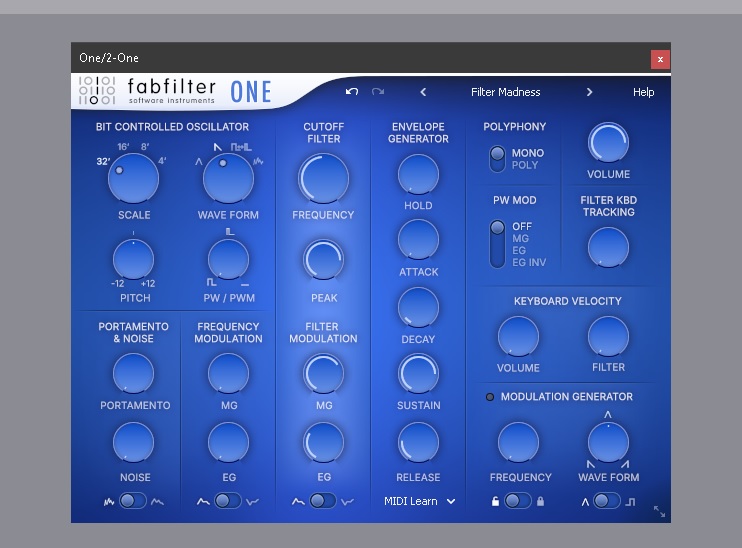
Task: Go to next preset arrow
Action: click(x=589, y=92)
